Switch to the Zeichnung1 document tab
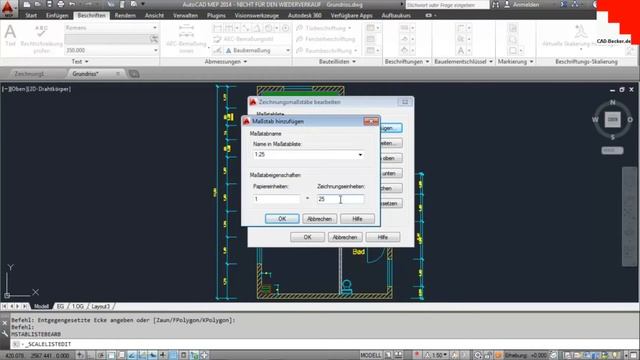This screenshot has height=360, width=640. (29, 74)
